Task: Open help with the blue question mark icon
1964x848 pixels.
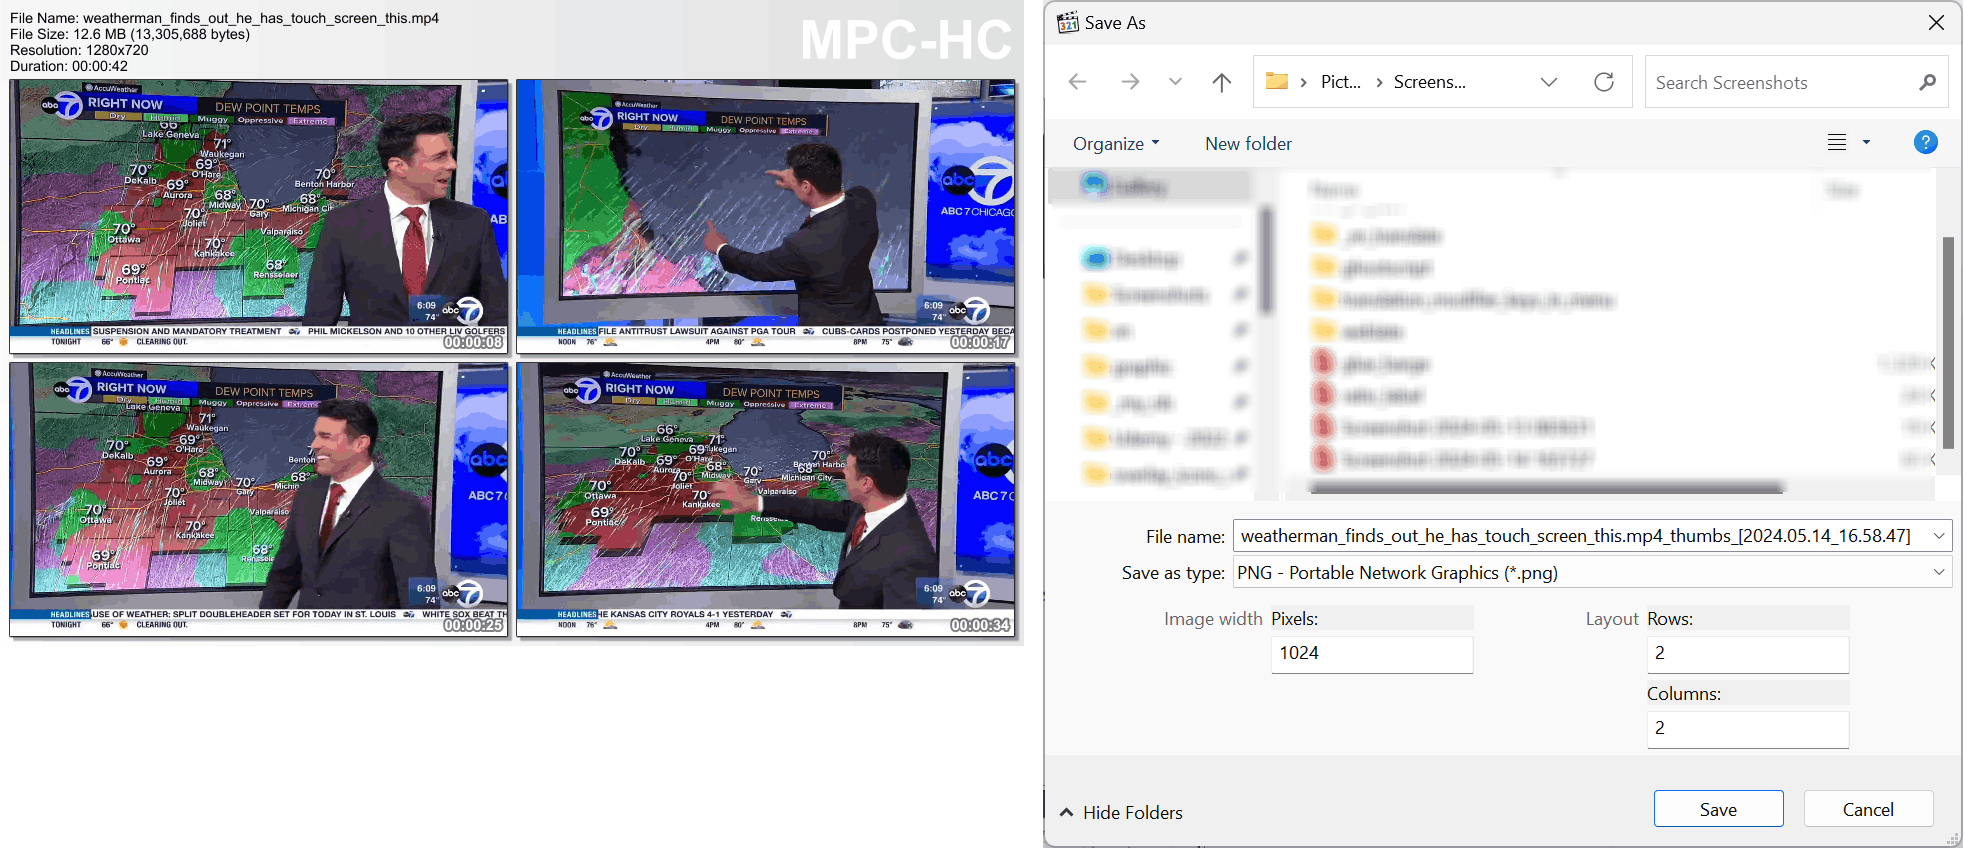Action: pos(1926,142)
